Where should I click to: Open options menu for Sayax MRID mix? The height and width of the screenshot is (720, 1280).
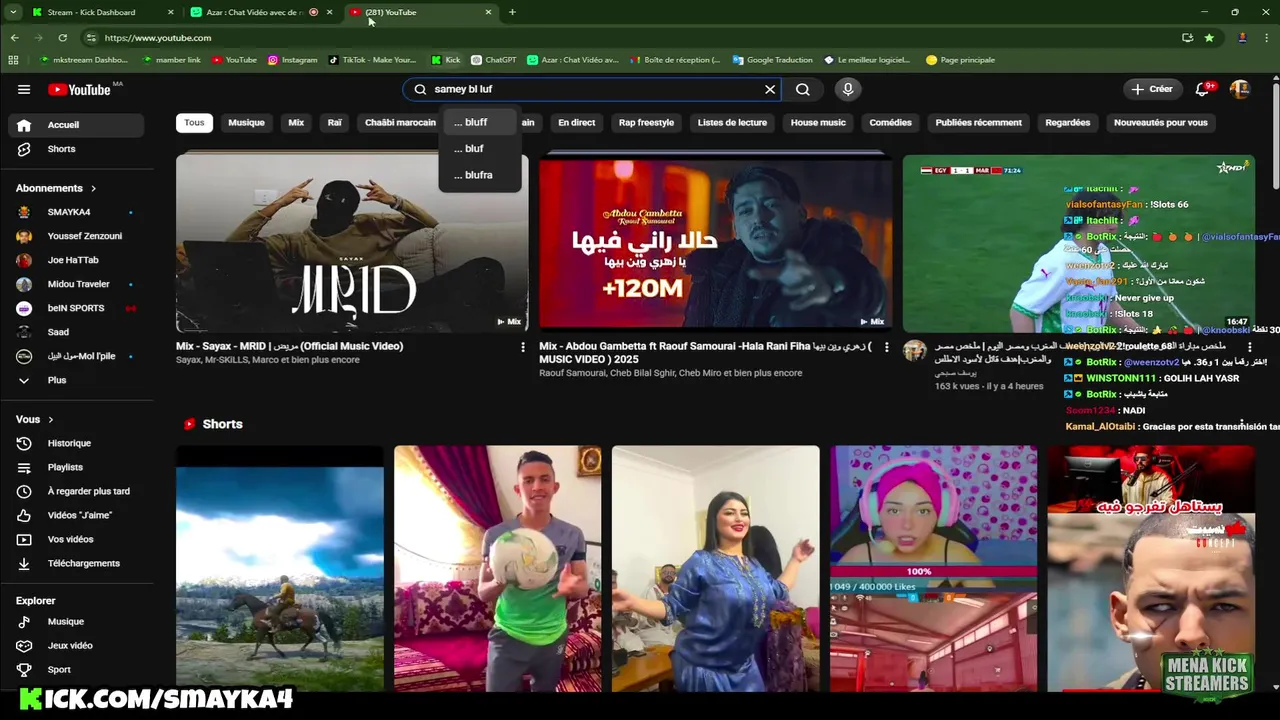pyautogui.click(x=522, y=347)
